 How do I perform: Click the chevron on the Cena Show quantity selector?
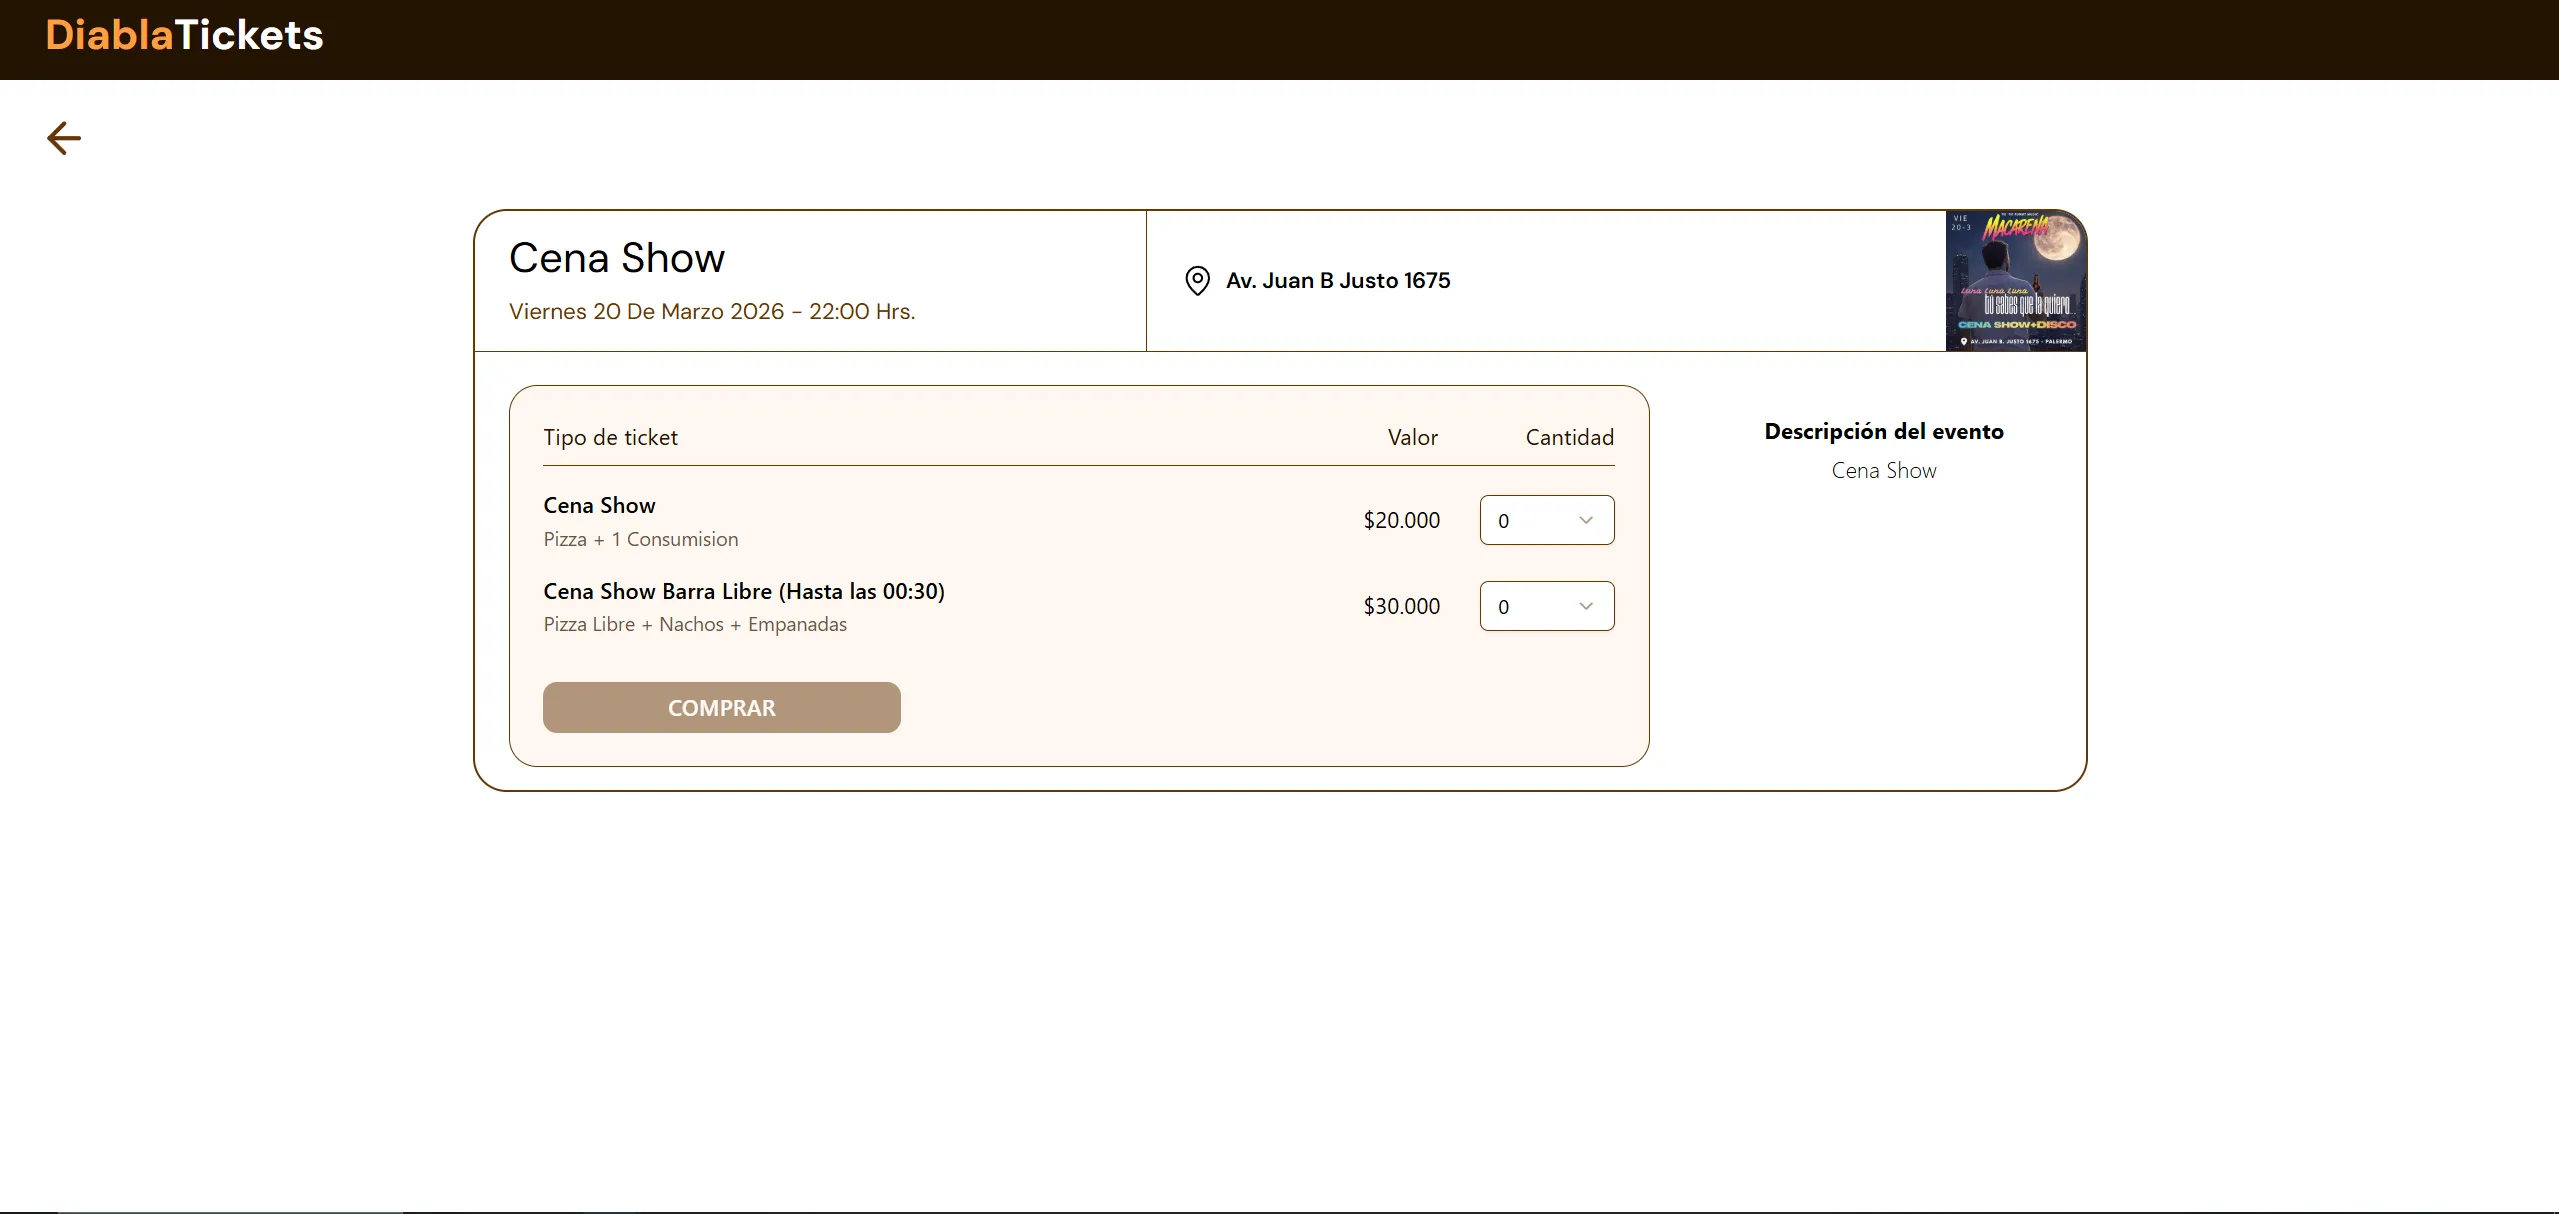pyautogui.click(x=1584, y=520)
